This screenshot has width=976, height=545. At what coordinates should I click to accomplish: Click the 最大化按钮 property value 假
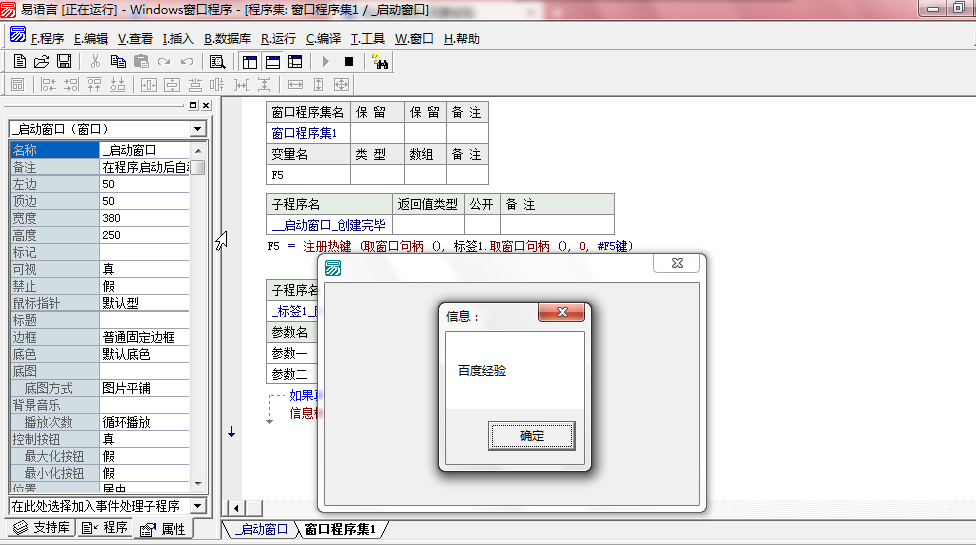[144, 456]
